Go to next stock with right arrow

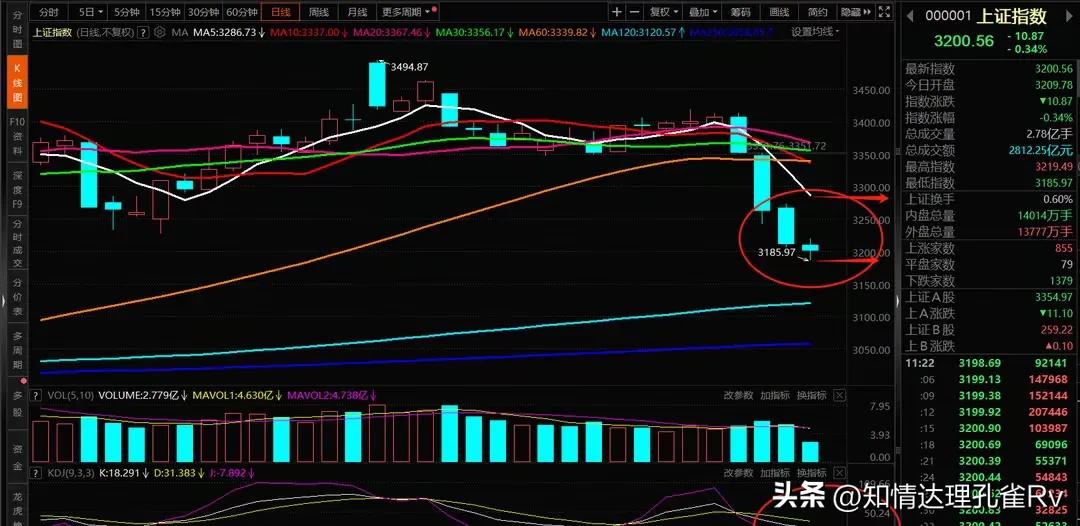pyautogui.click(x=1070, y=17)
